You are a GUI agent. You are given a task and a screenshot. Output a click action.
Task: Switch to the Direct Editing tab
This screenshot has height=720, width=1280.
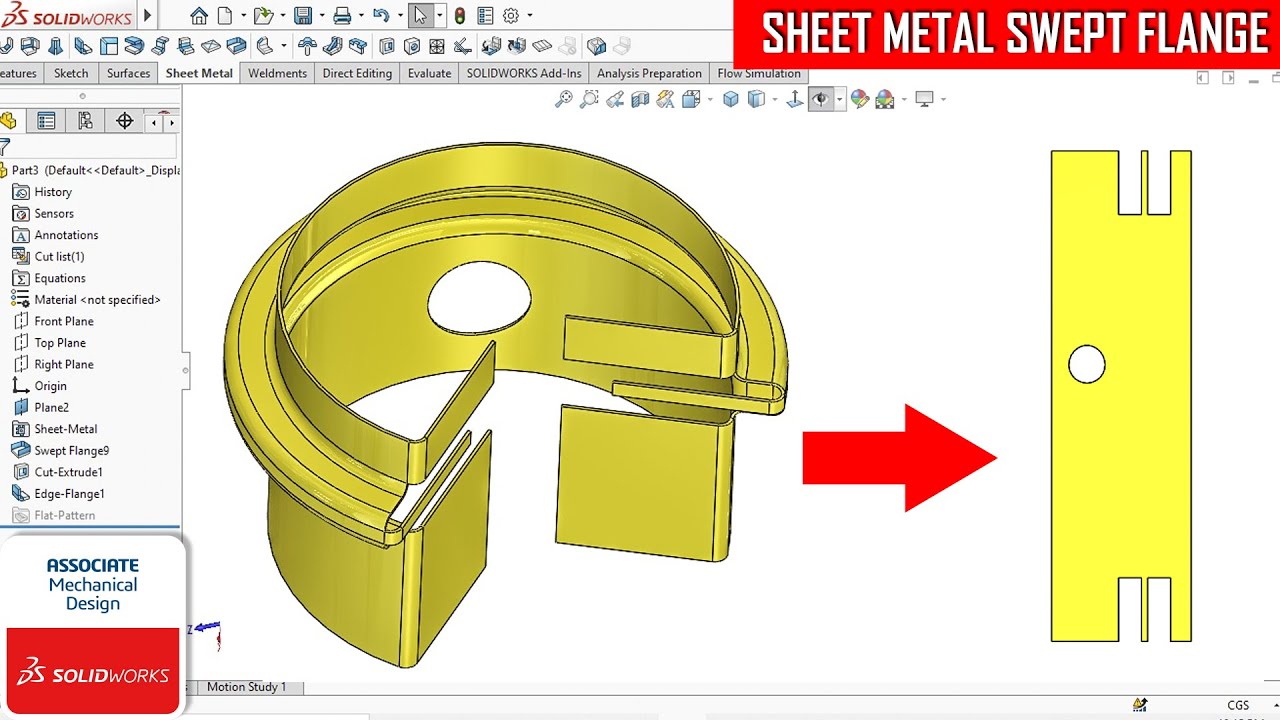[x=357, y=73]
